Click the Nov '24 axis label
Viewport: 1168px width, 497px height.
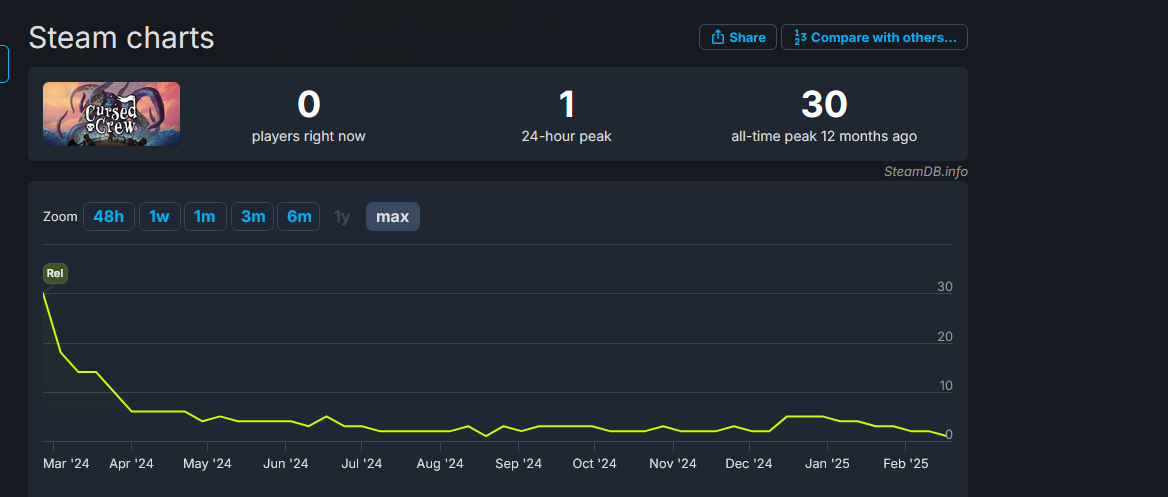click(x=673, y=463)
